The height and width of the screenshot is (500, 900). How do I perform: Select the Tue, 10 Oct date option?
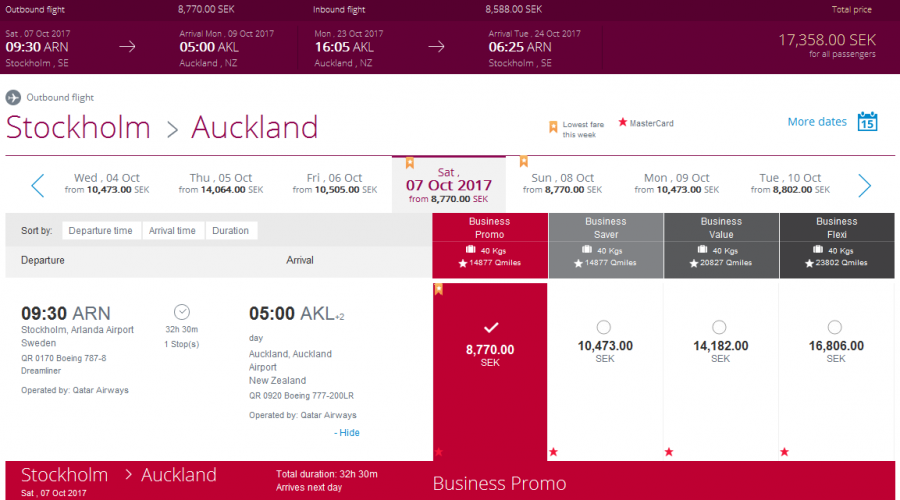(790, 184)
